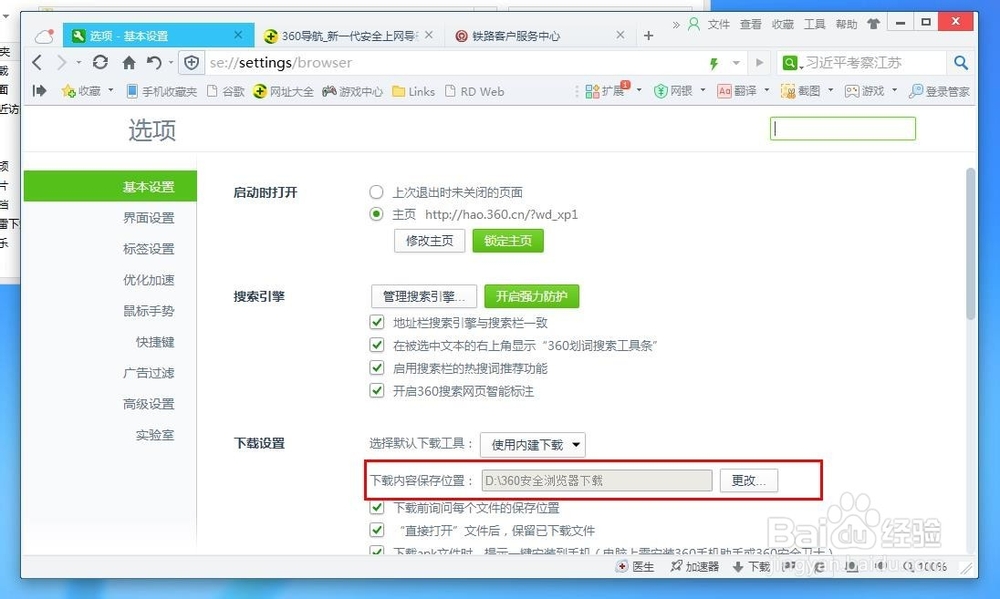This screenshot has height=599, width=1000.
Task: Expand 游戏 dropdown arrow
Action: [x=894, y=91]
